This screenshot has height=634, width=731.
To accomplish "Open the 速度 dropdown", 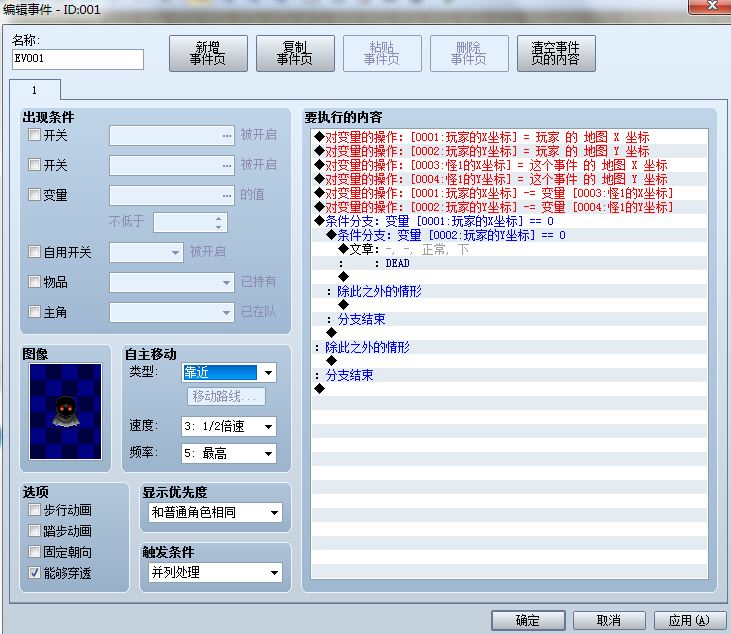I will point(229,426).
